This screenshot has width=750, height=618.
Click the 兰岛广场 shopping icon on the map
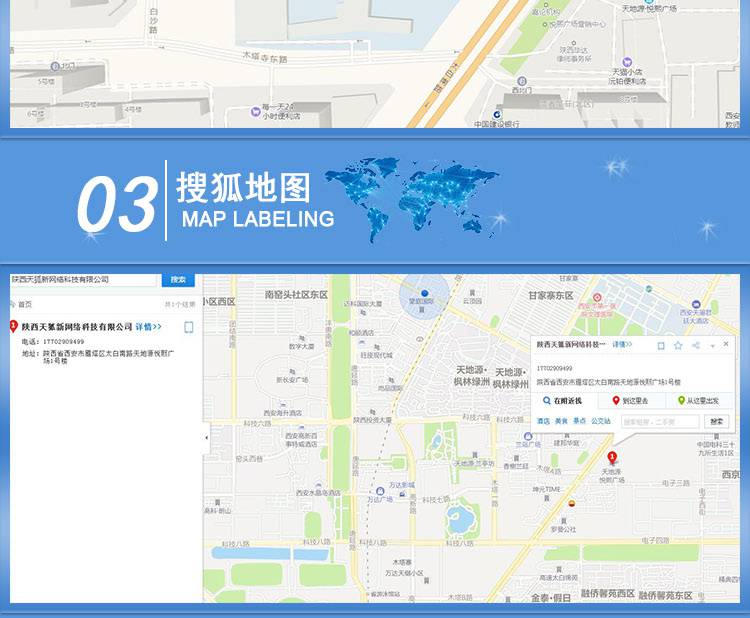coord(528,436)
